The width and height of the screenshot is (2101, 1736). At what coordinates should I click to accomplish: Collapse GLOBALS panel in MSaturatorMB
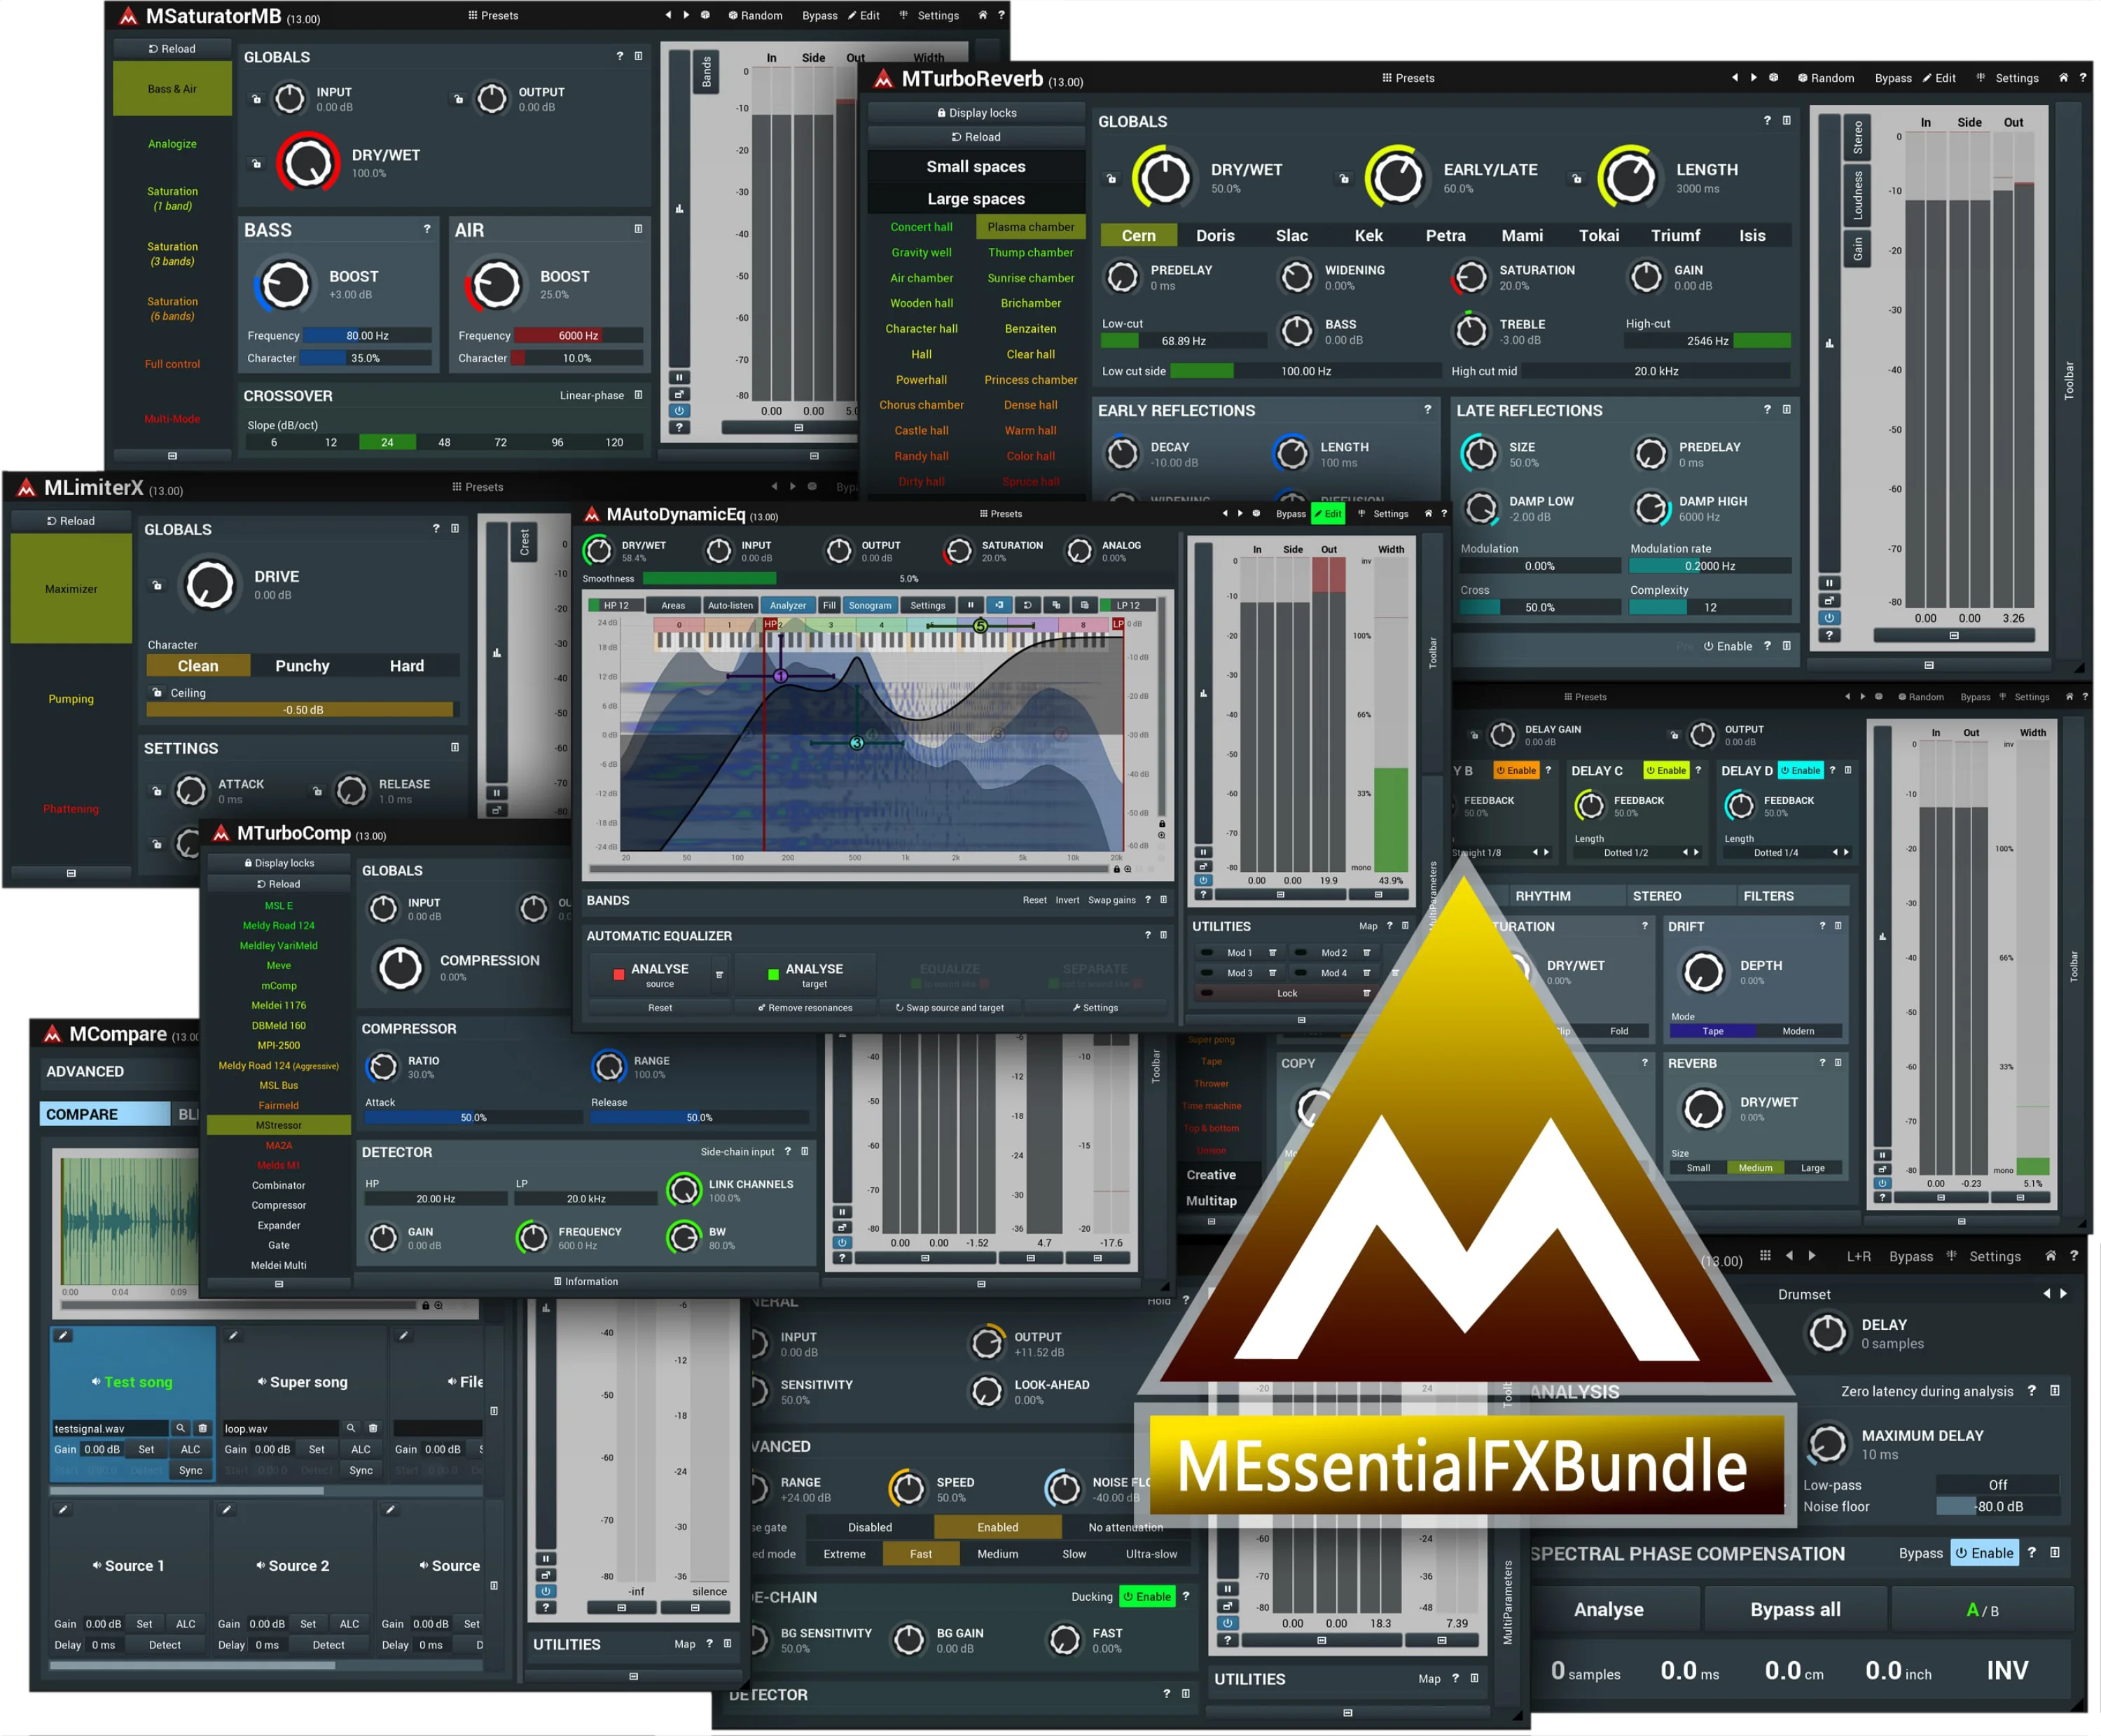638,56
